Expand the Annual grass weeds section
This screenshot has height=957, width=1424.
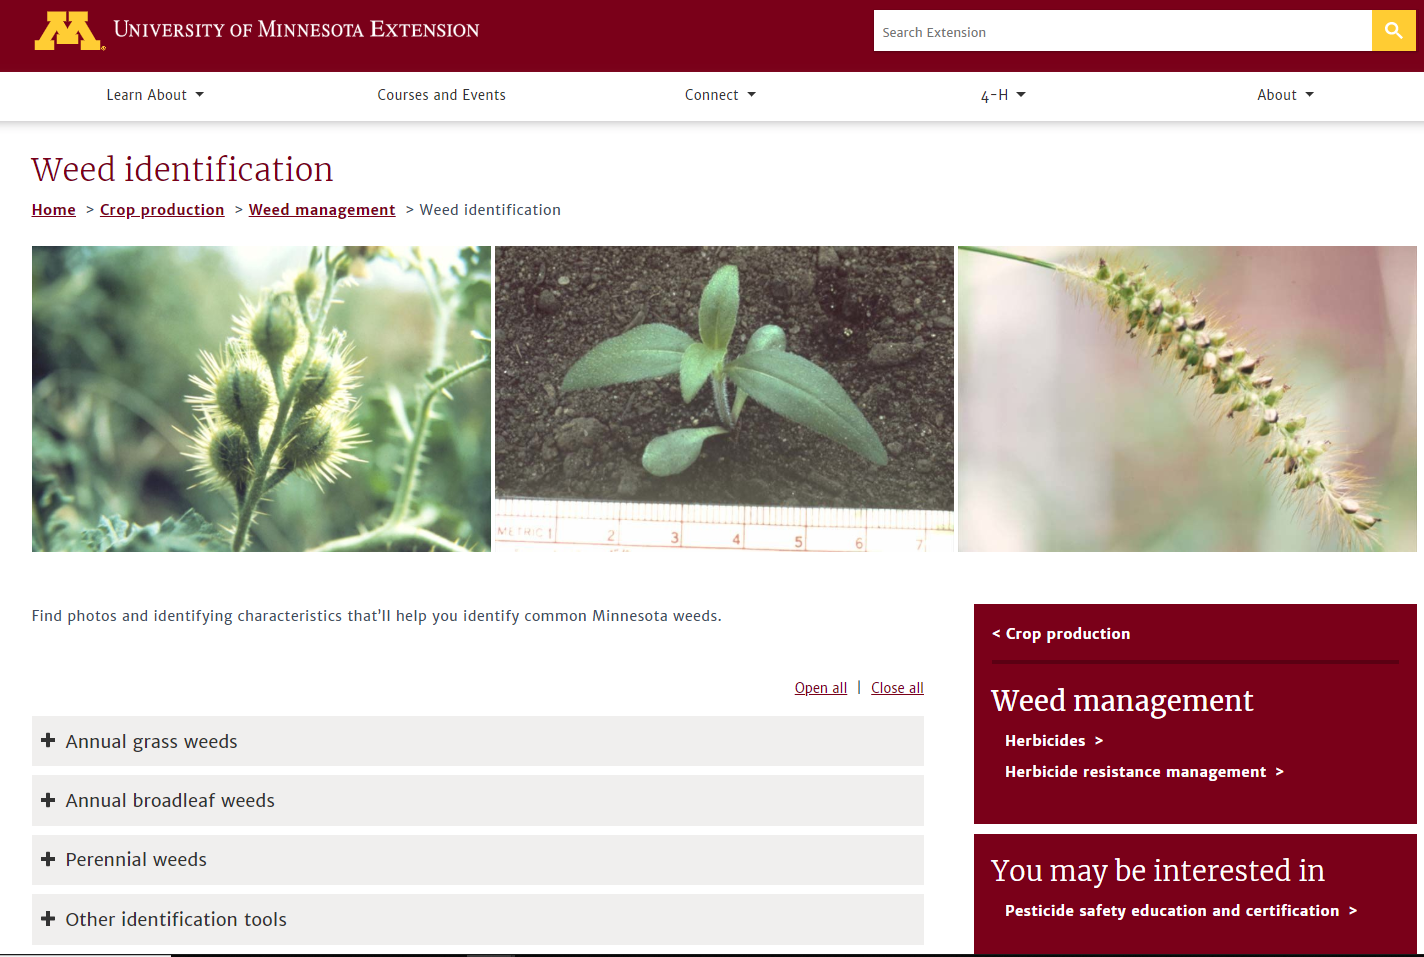point(478,741)
